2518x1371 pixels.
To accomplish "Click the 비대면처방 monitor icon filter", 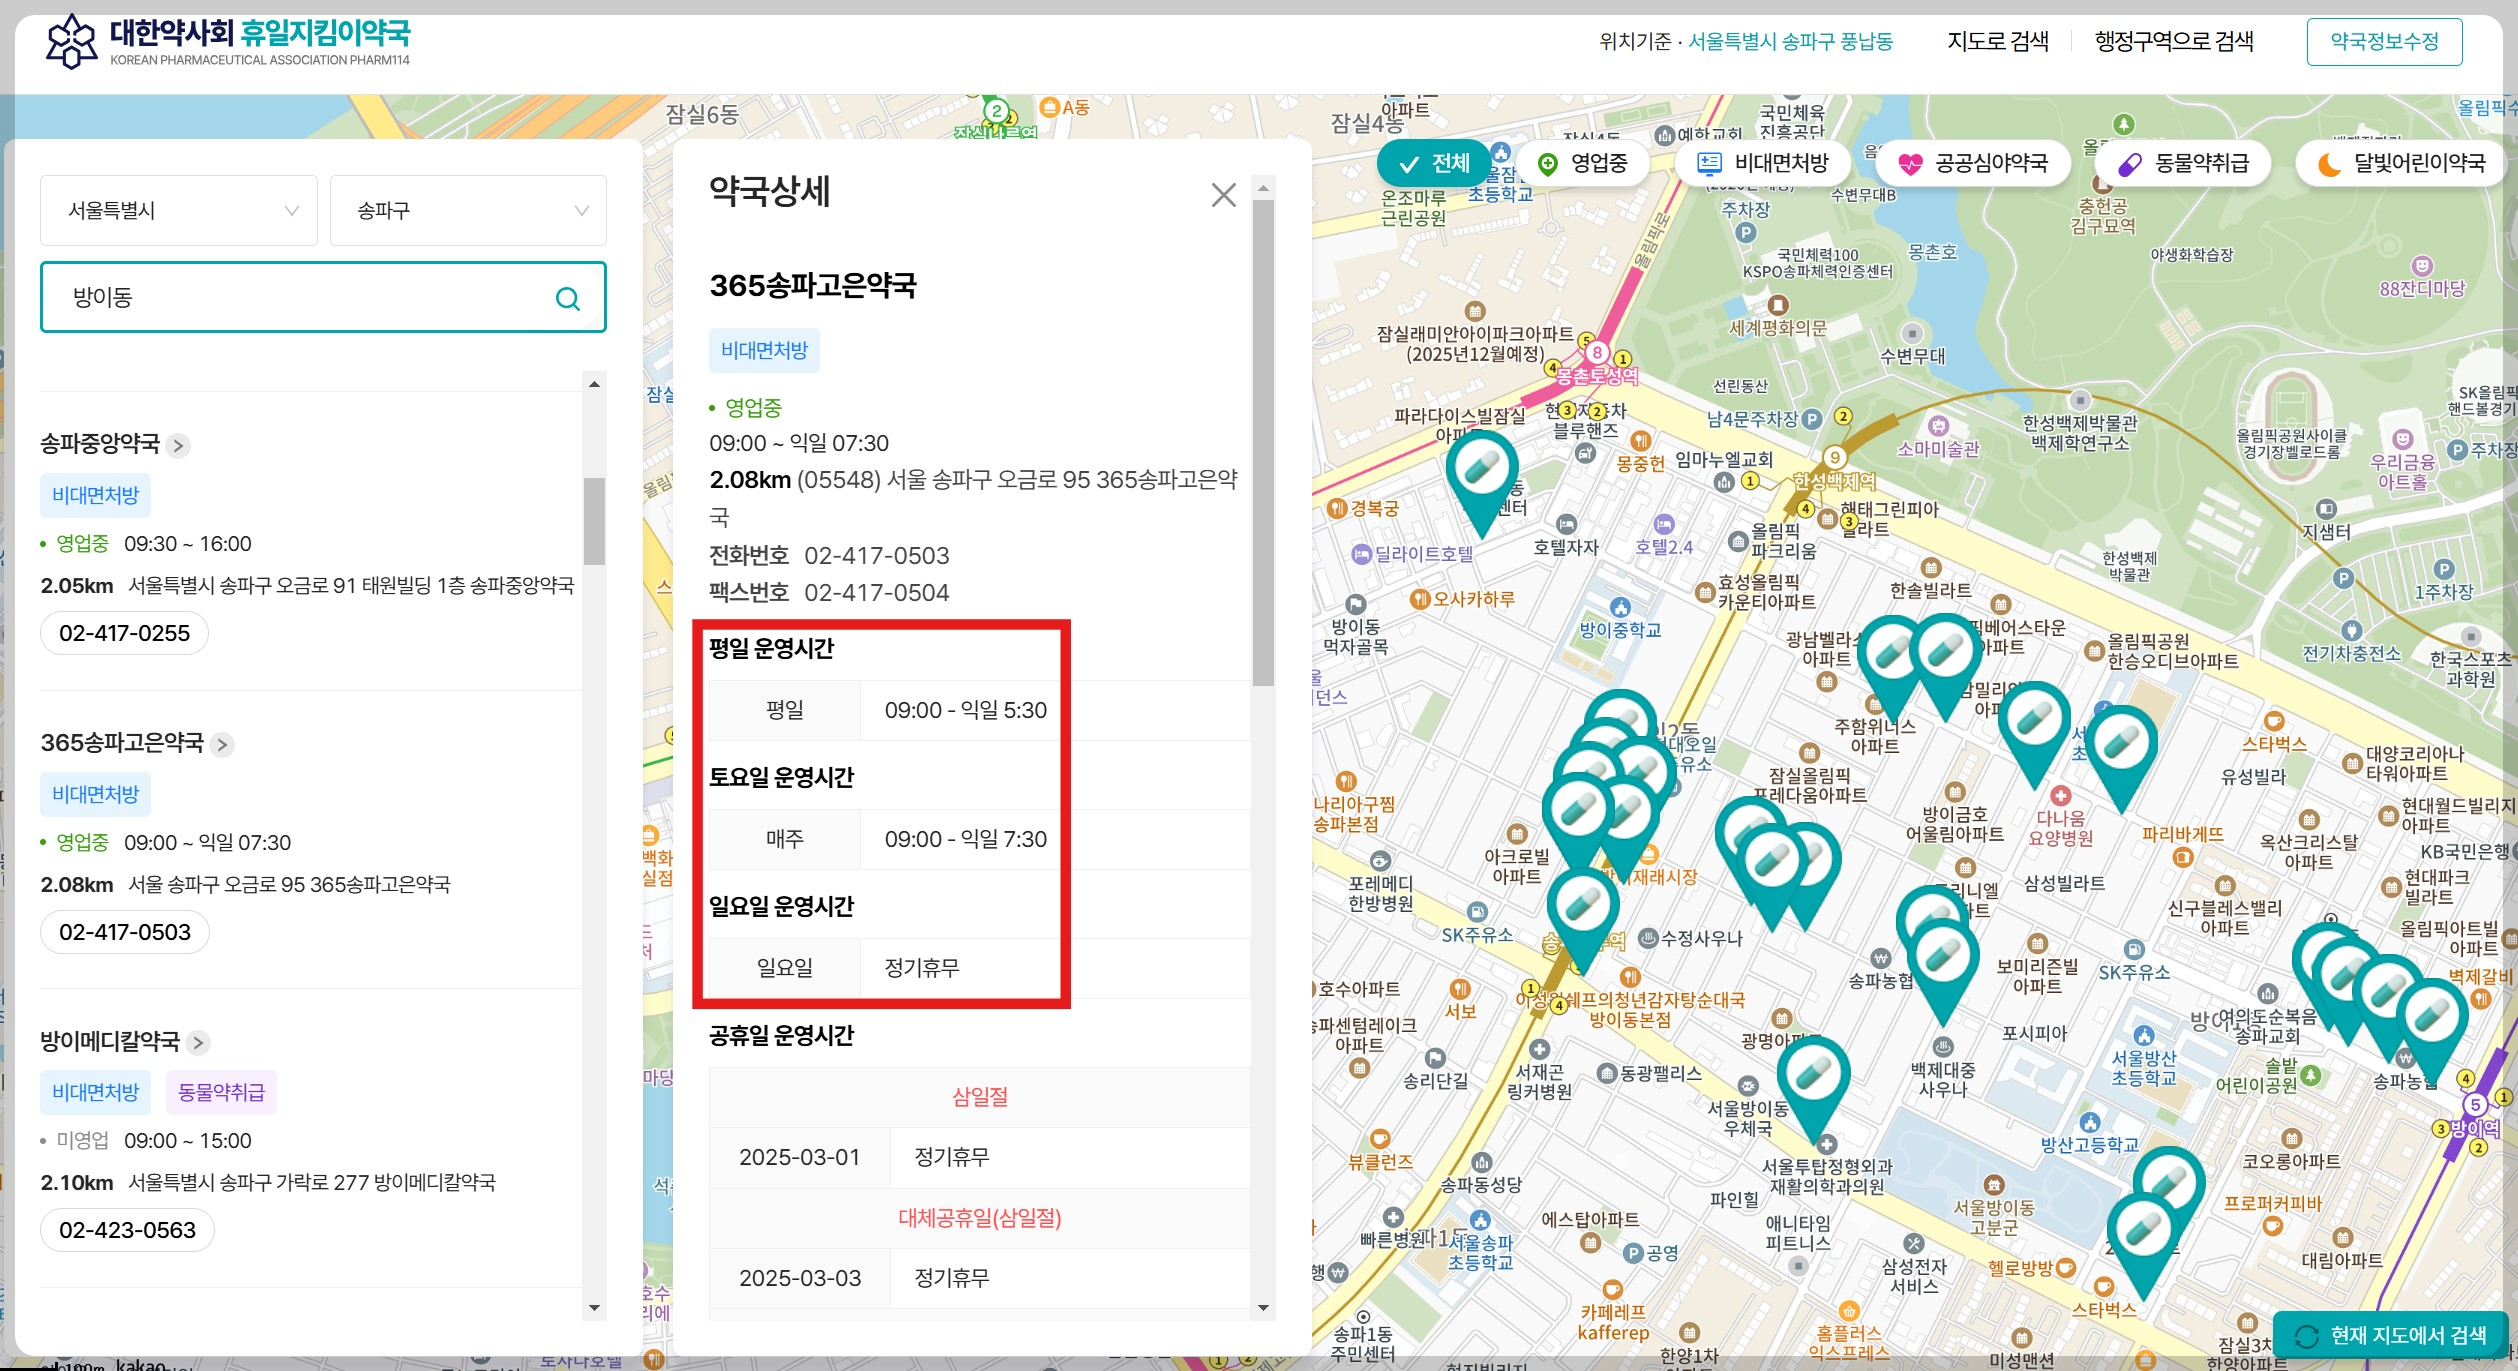I will (x=1709, y=162).
